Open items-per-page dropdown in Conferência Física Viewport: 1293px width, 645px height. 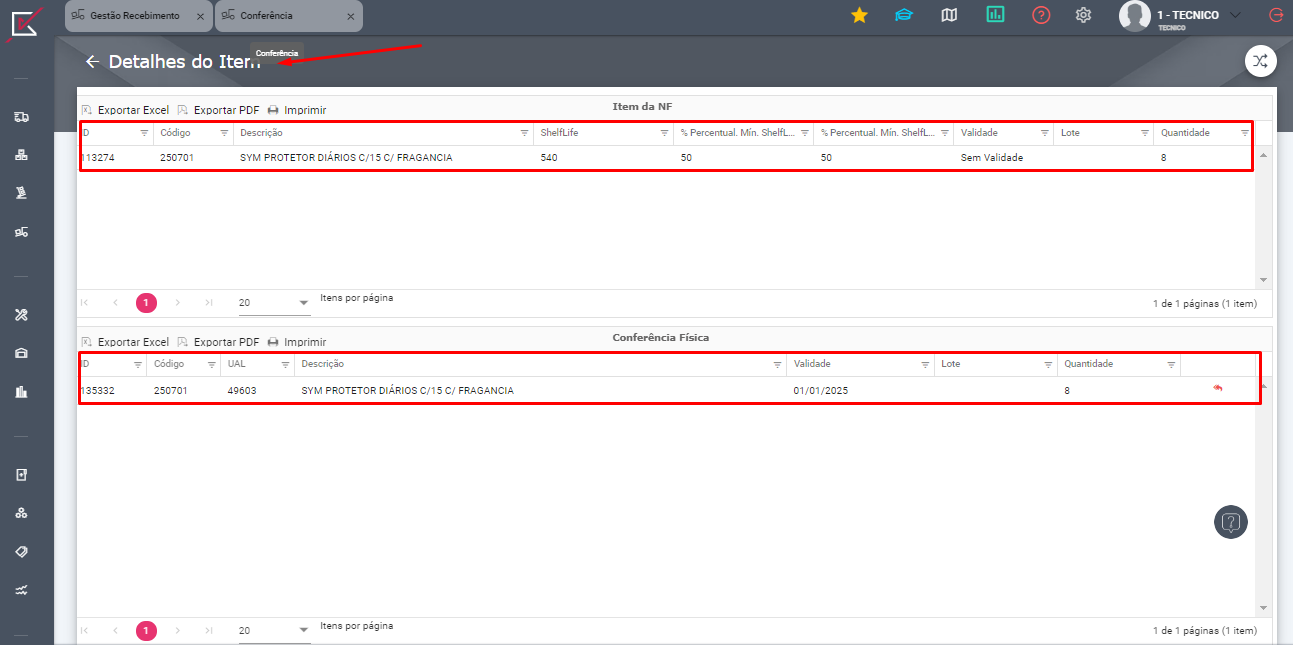[274, 630]
